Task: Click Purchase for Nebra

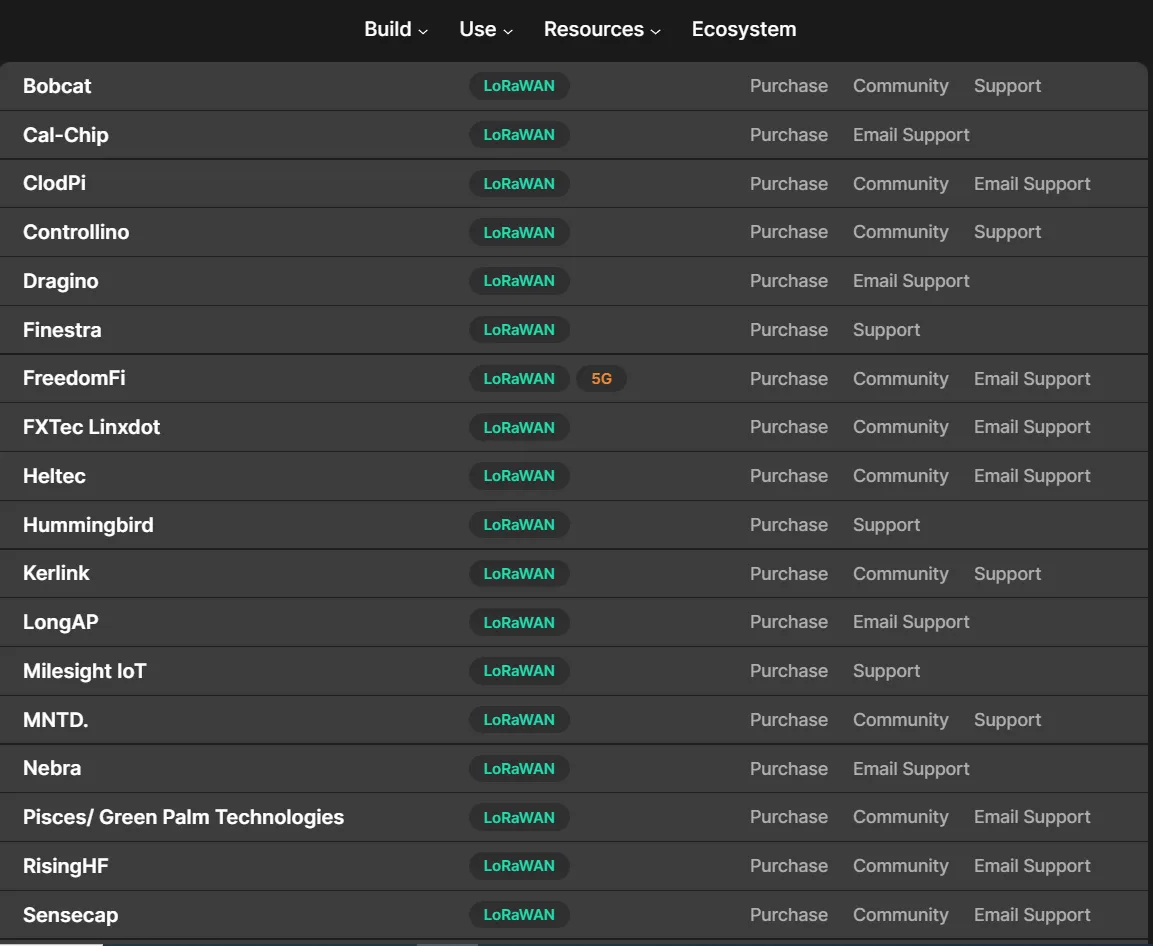Action: (x=788, y=769)
